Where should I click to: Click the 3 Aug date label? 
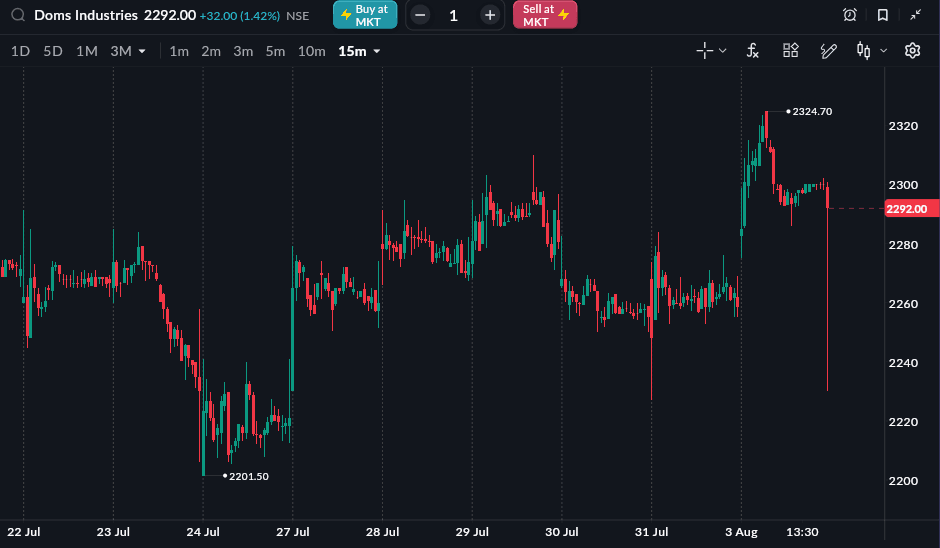pos(741,532)
